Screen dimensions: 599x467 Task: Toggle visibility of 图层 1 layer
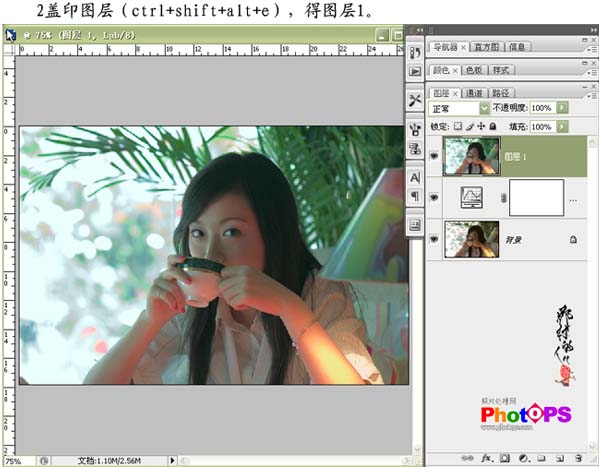[x=434, y=156]
